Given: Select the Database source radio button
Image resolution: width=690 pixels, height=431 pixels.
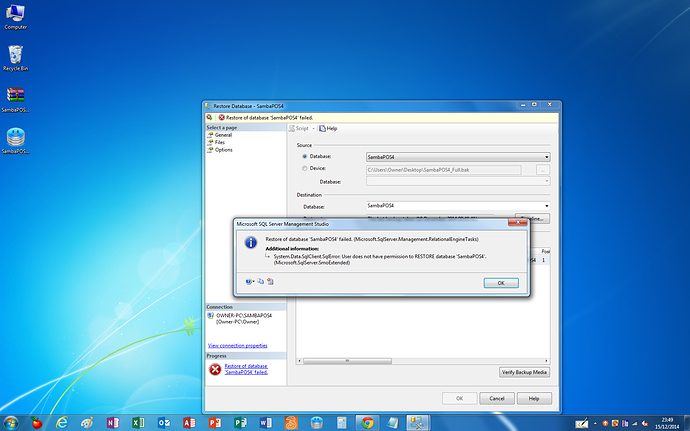Looking at the screenshot, I should tap(304, 157).
